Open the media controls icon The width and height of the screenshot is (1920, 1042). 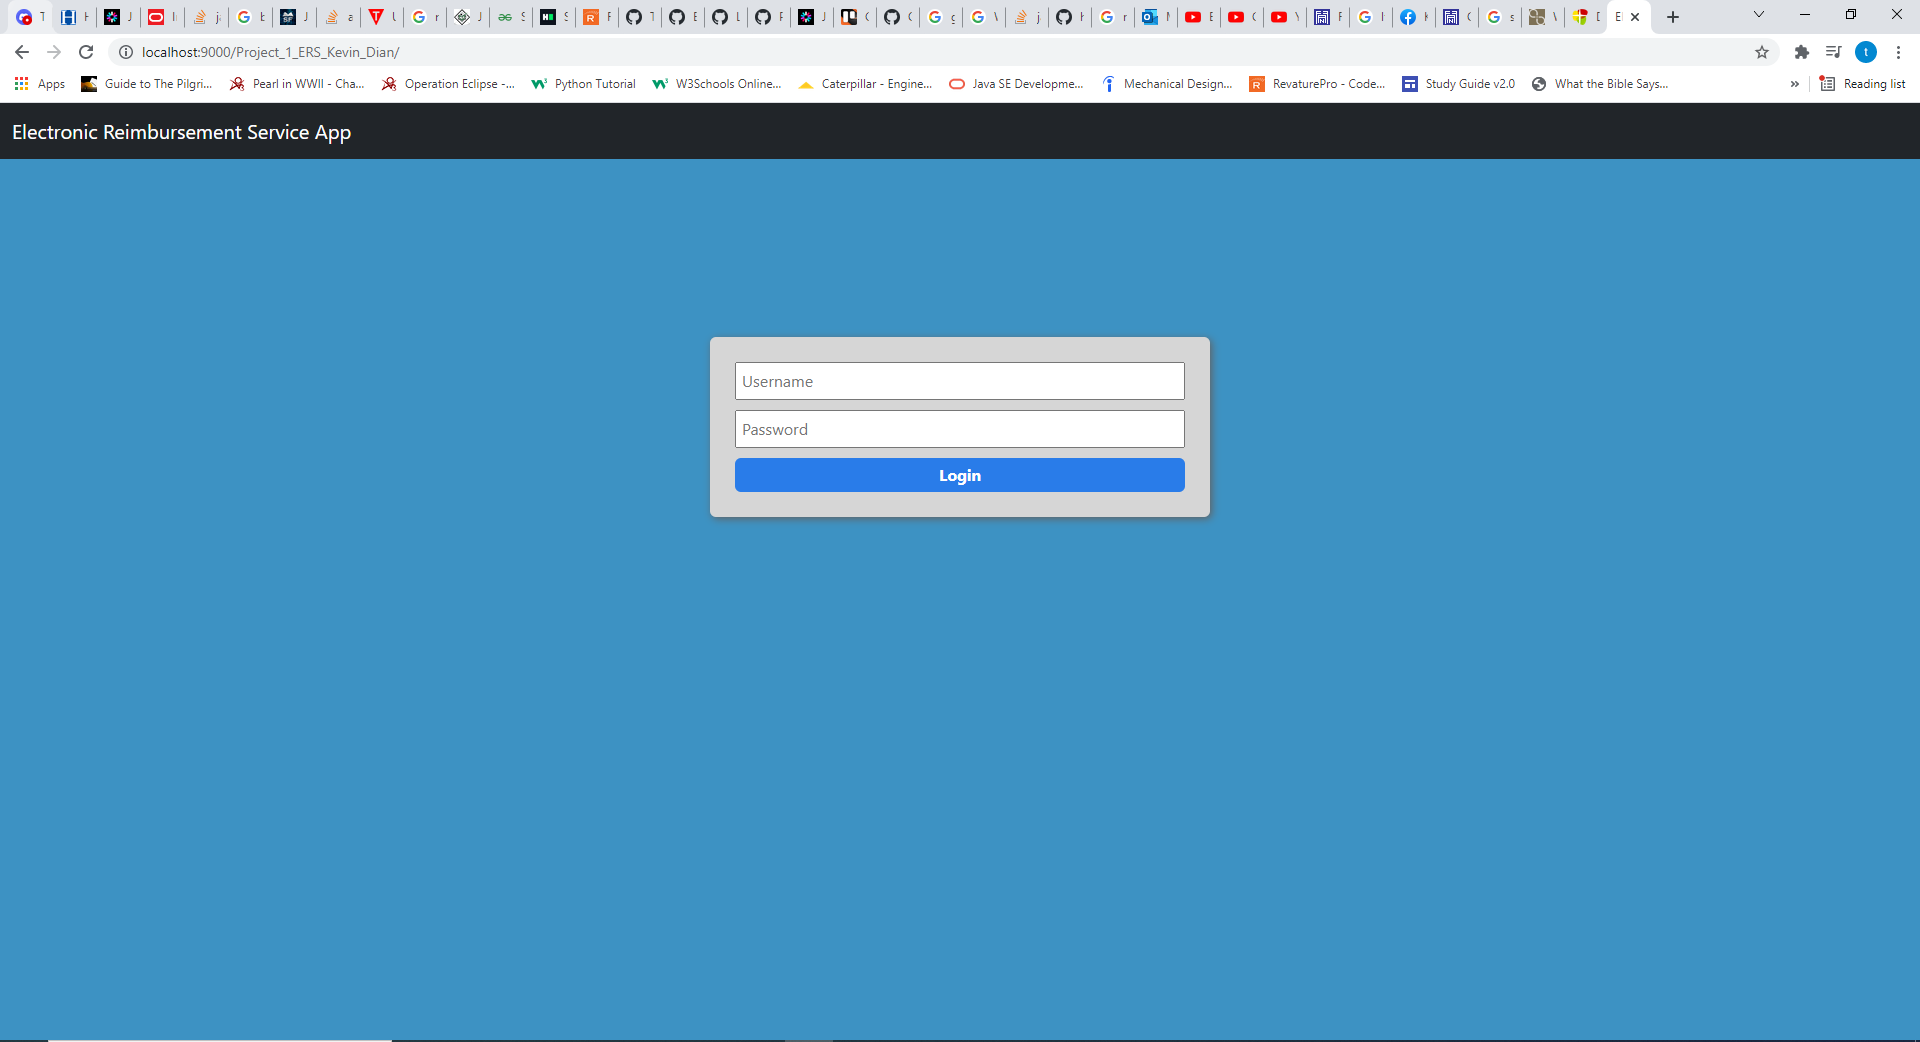coord(1834,52)
